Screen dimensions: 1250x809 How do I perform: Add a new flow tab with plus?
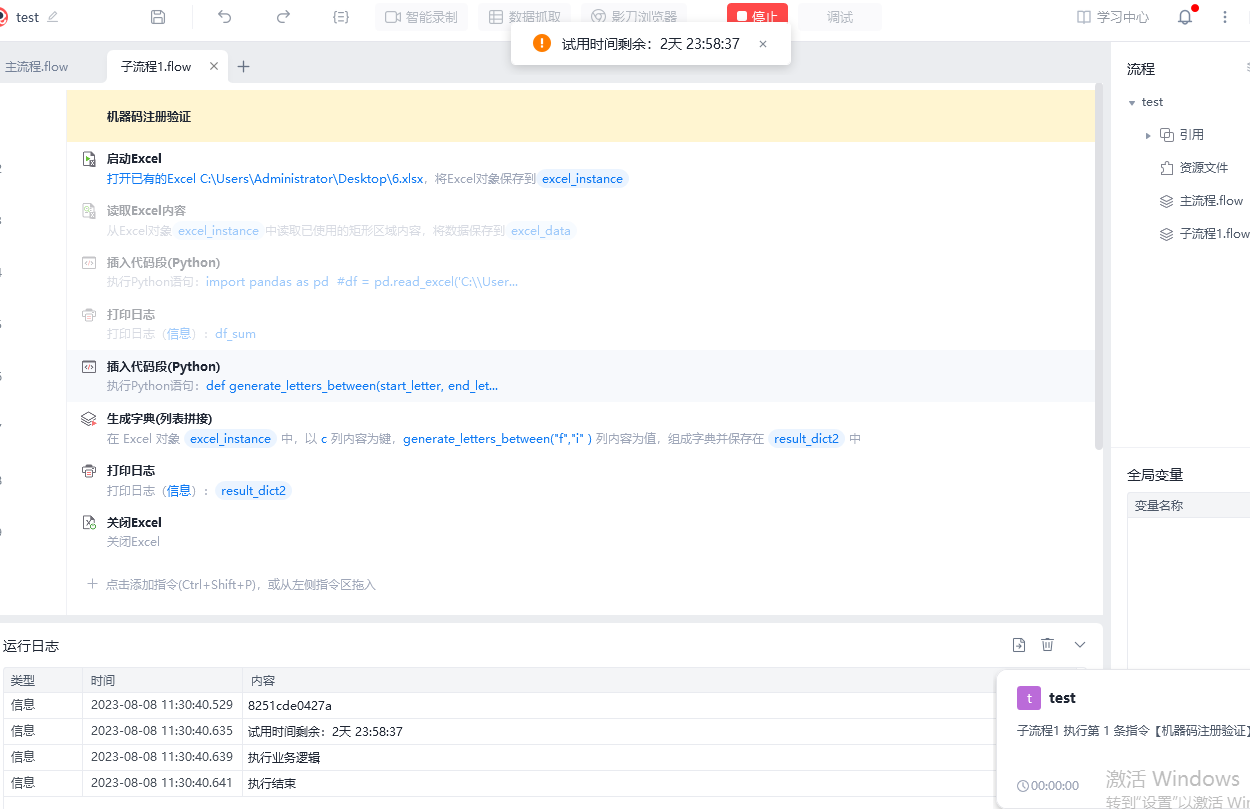(243, 67)
